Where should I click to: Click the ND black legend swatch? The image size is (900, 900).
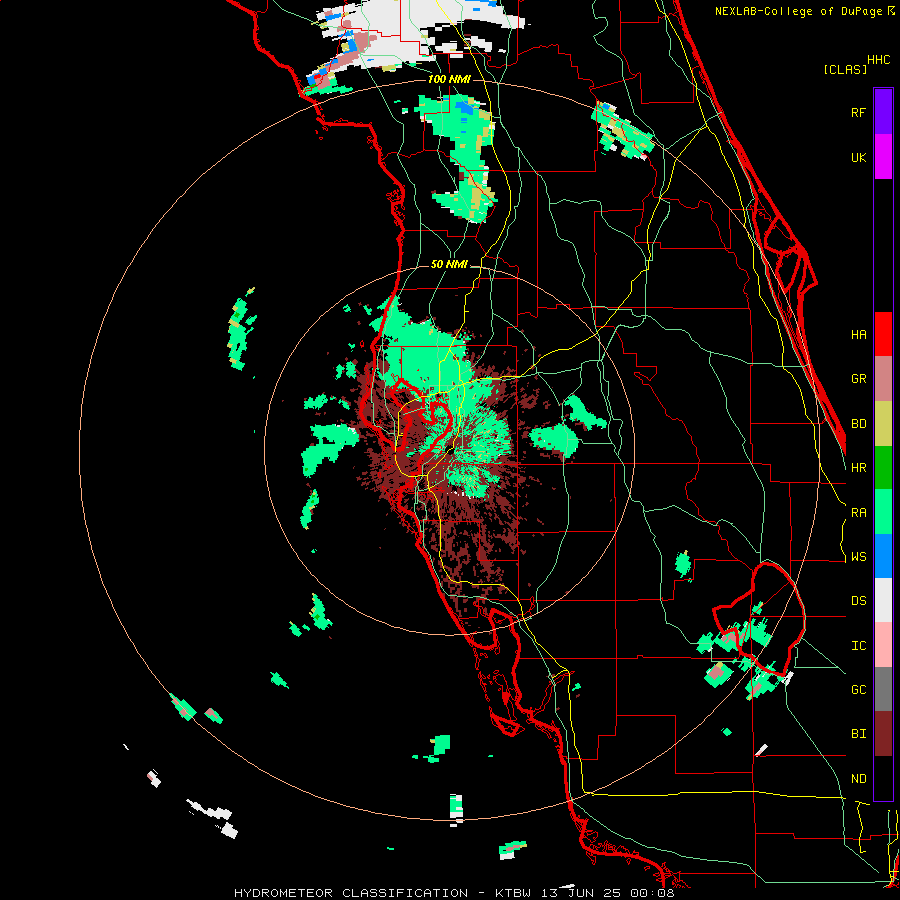[883, 778]
